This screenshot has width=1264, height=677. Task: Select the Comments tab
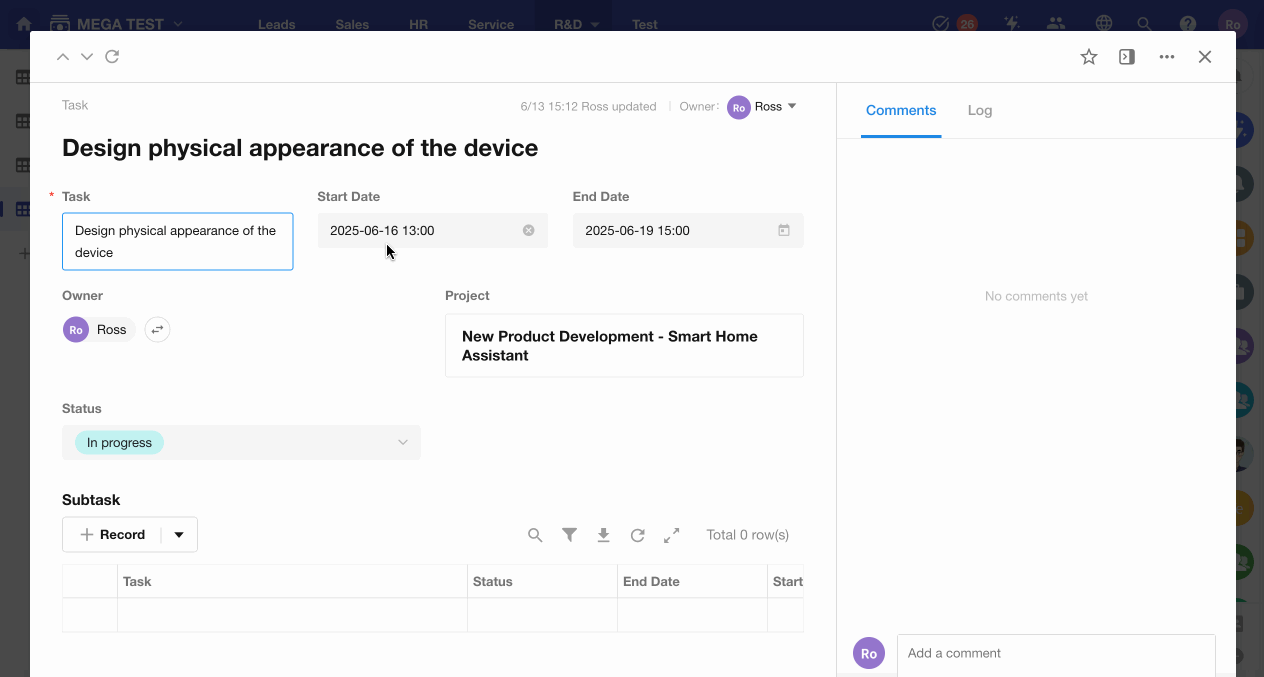(900, 111)
